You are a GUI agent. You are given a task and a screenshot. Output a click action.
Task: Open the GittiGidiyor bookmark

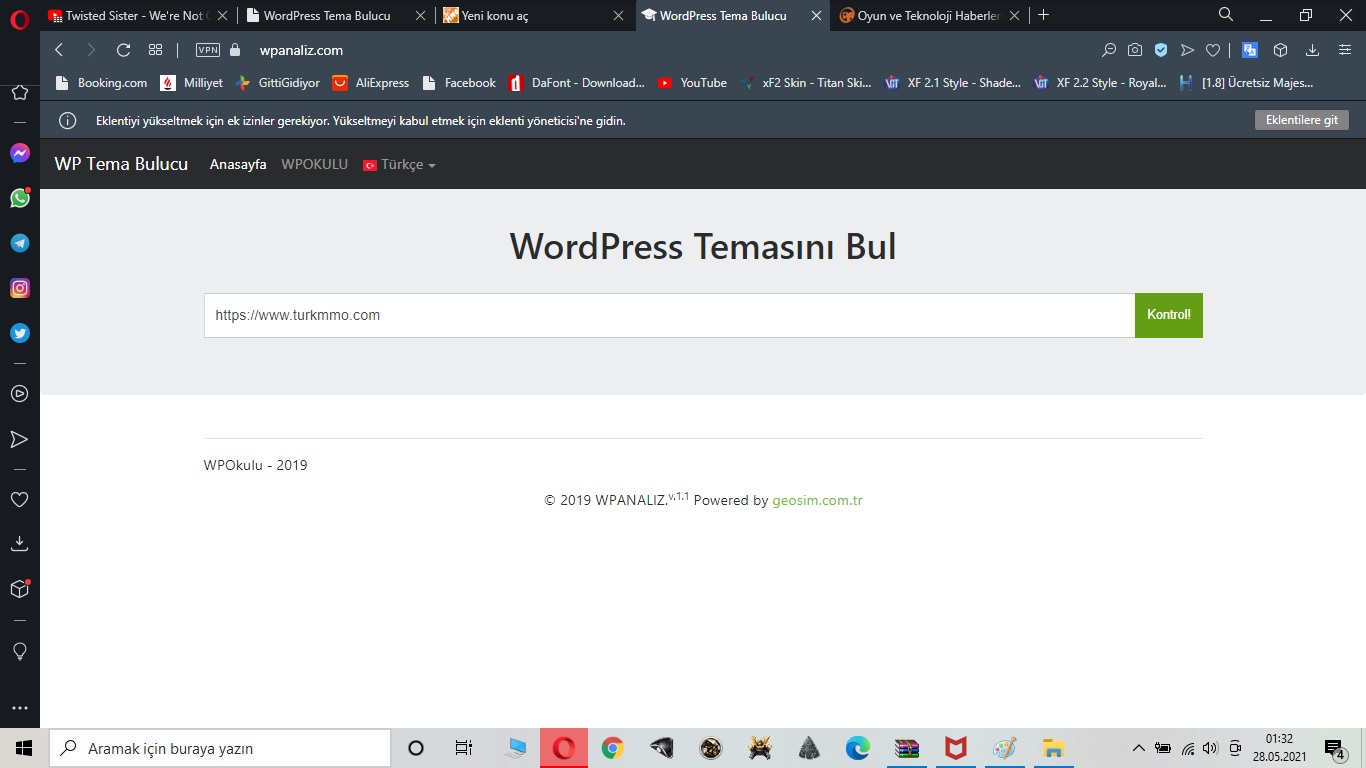pos(277,83)
